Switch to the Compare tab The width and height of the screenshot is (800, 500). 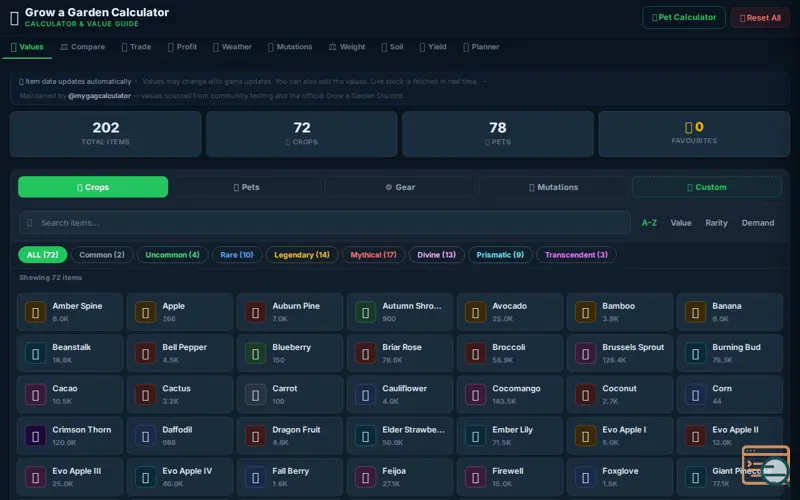click(83, 47)
